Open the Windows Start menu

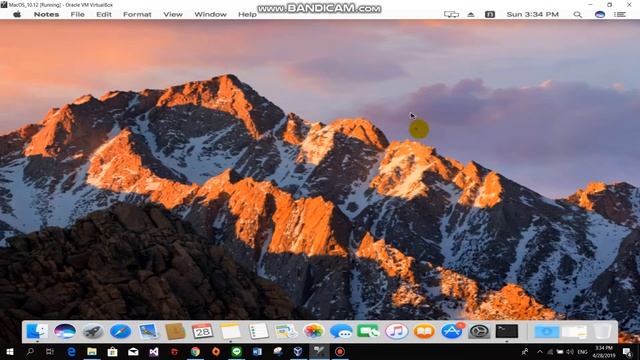click(x=9, y=351)
